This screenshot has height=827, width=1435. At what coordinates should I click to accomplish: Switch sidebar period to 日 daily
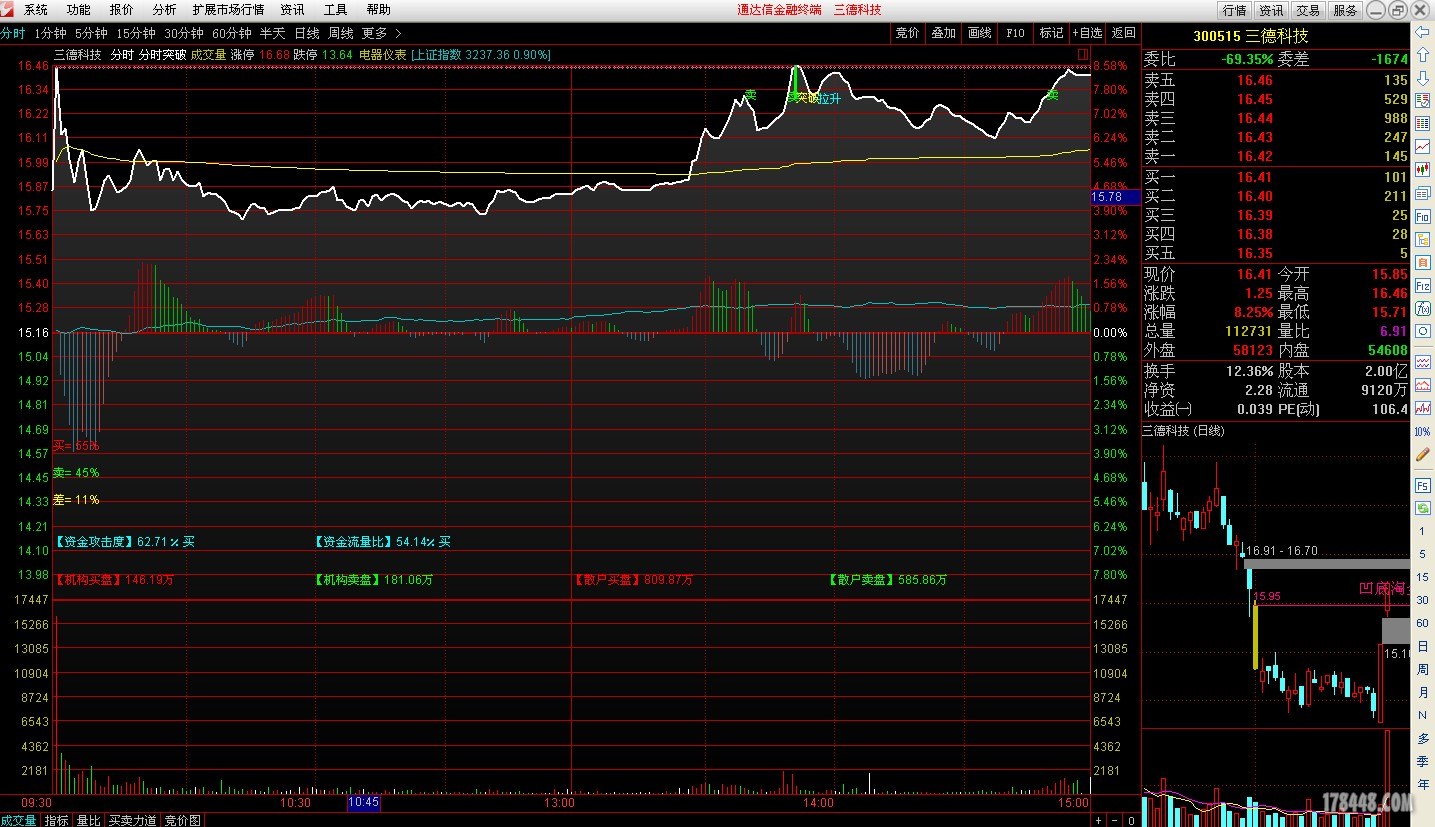point(1422,646)
